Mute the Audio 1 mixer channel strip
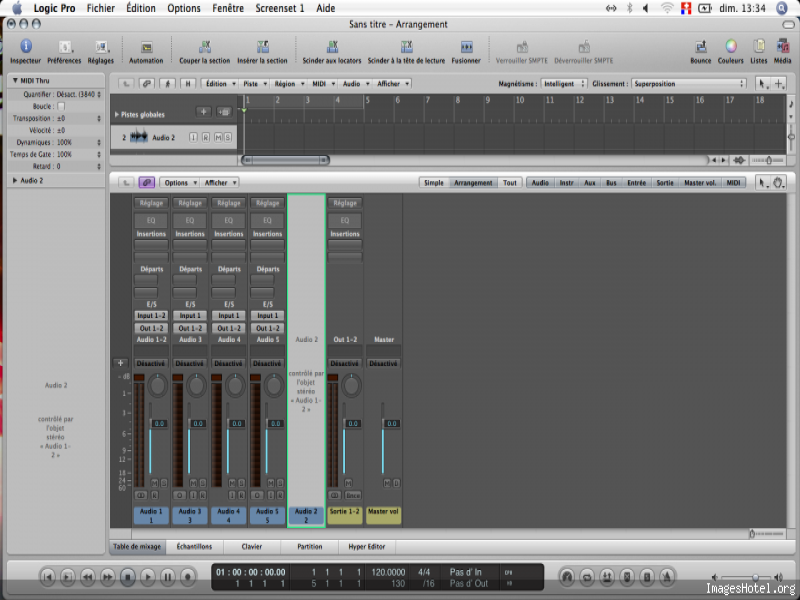Image resolution: width=800 pixels, height=600 pixels. [x=155, y=483]
